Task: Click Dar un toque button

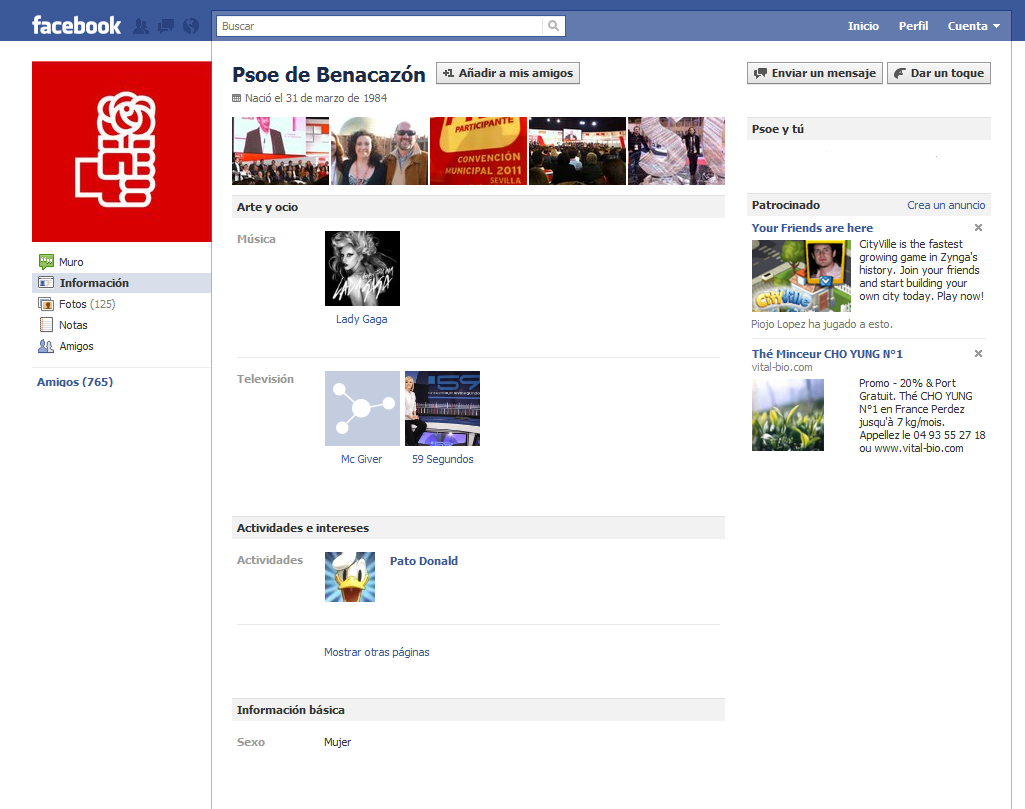Action: (x=939, y=73)
